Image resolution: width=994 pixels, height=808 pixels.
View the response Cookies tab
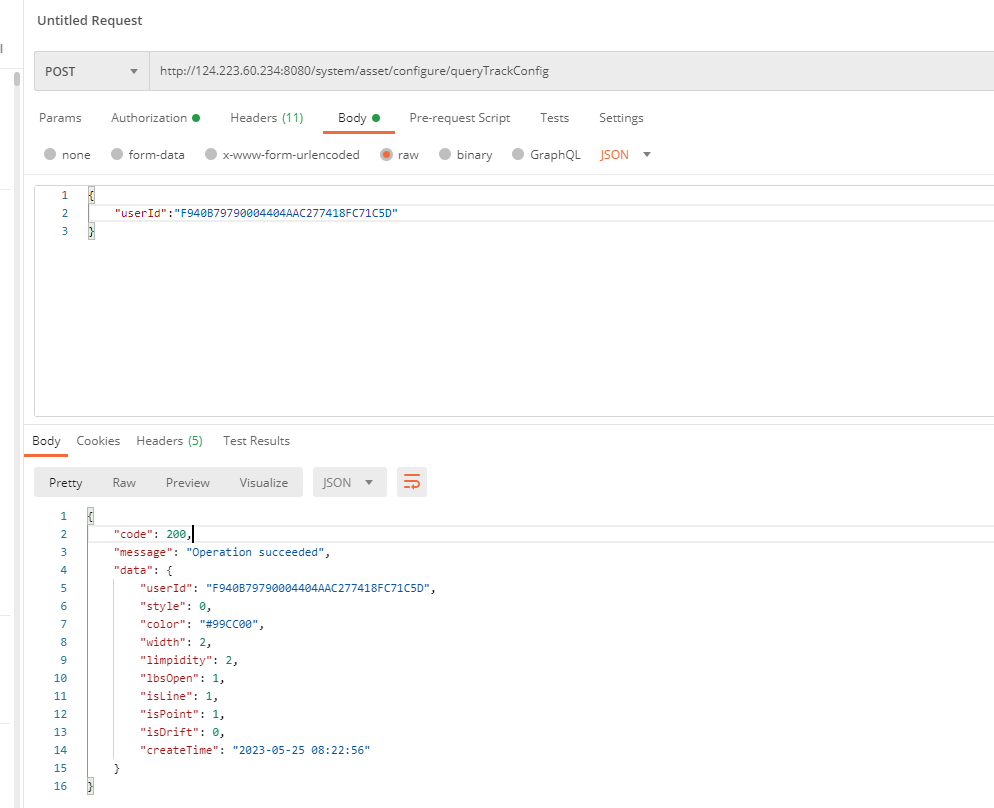(x=98, y=441)
